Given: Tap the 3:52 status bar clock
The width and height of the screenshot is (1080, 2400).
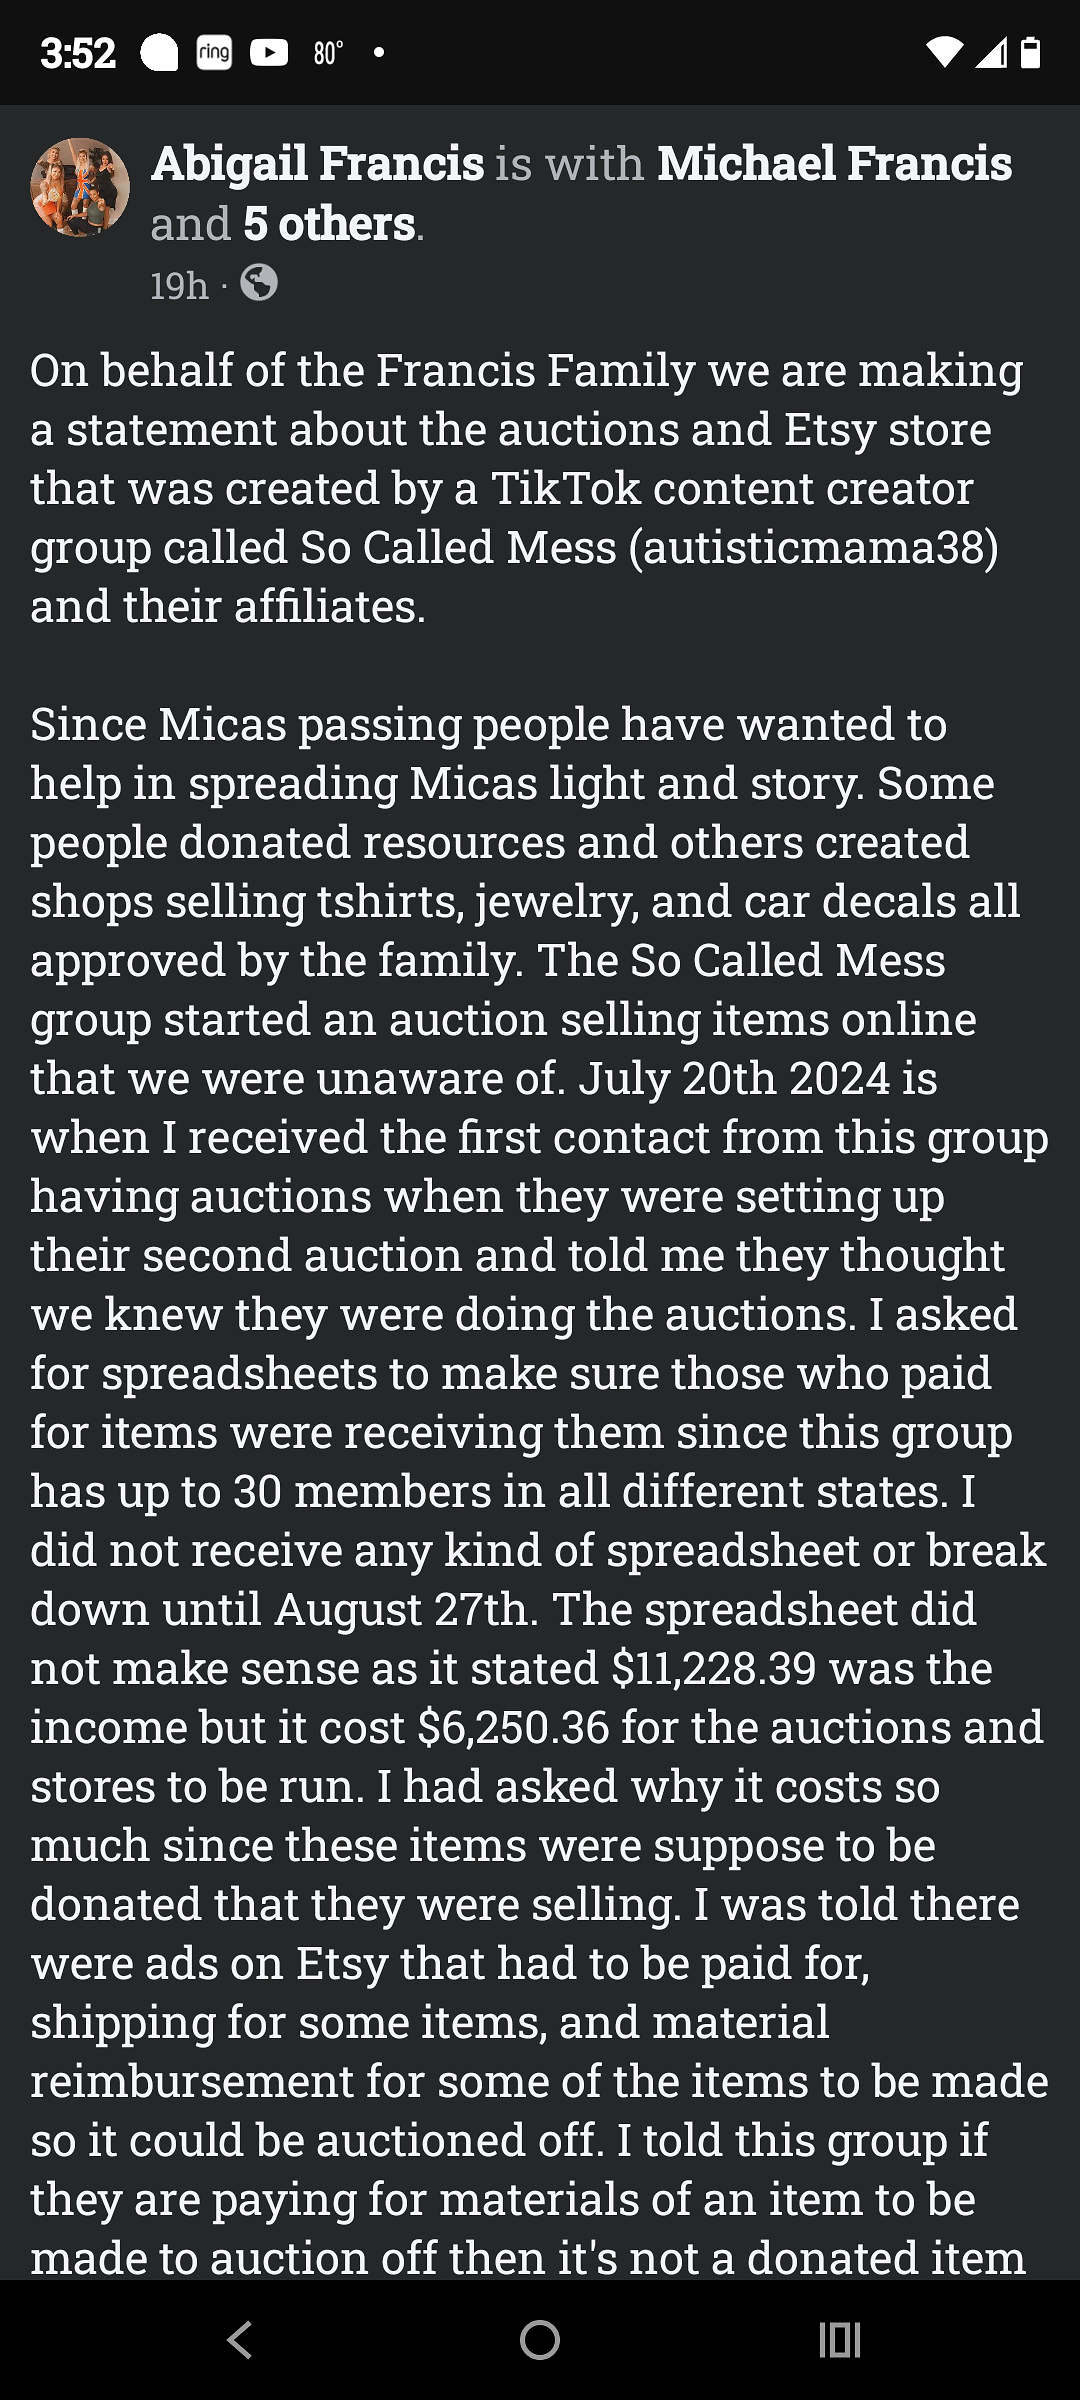Looking at the screenshot, I should [x=78, y=52].
